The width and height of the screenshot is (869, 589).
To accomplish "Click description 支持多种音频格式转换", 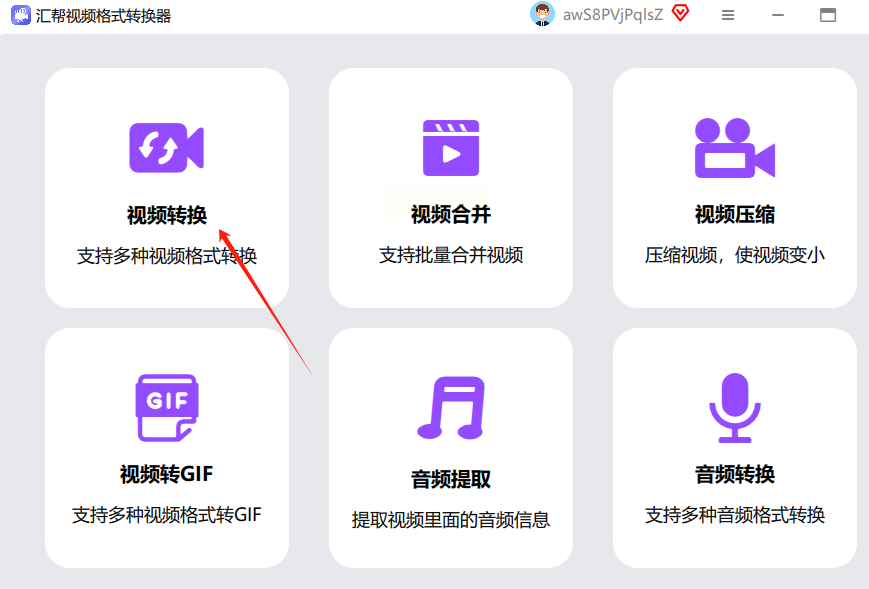I will coord(735,515).
